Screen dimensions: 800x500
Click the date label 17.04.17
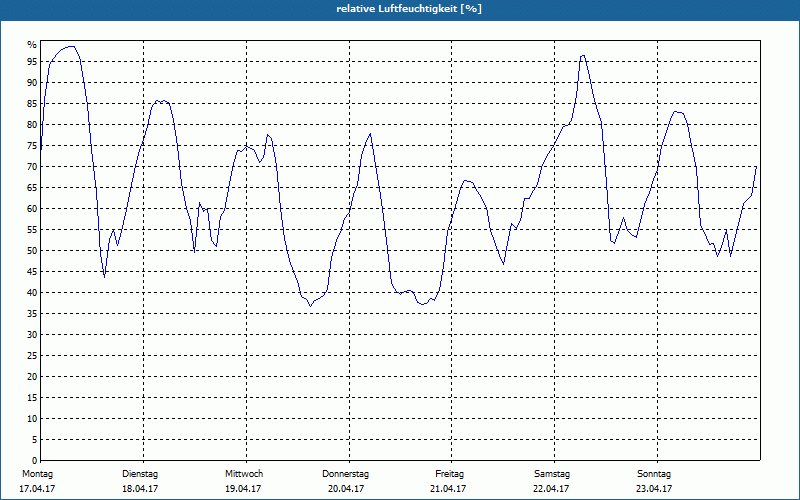37,489
